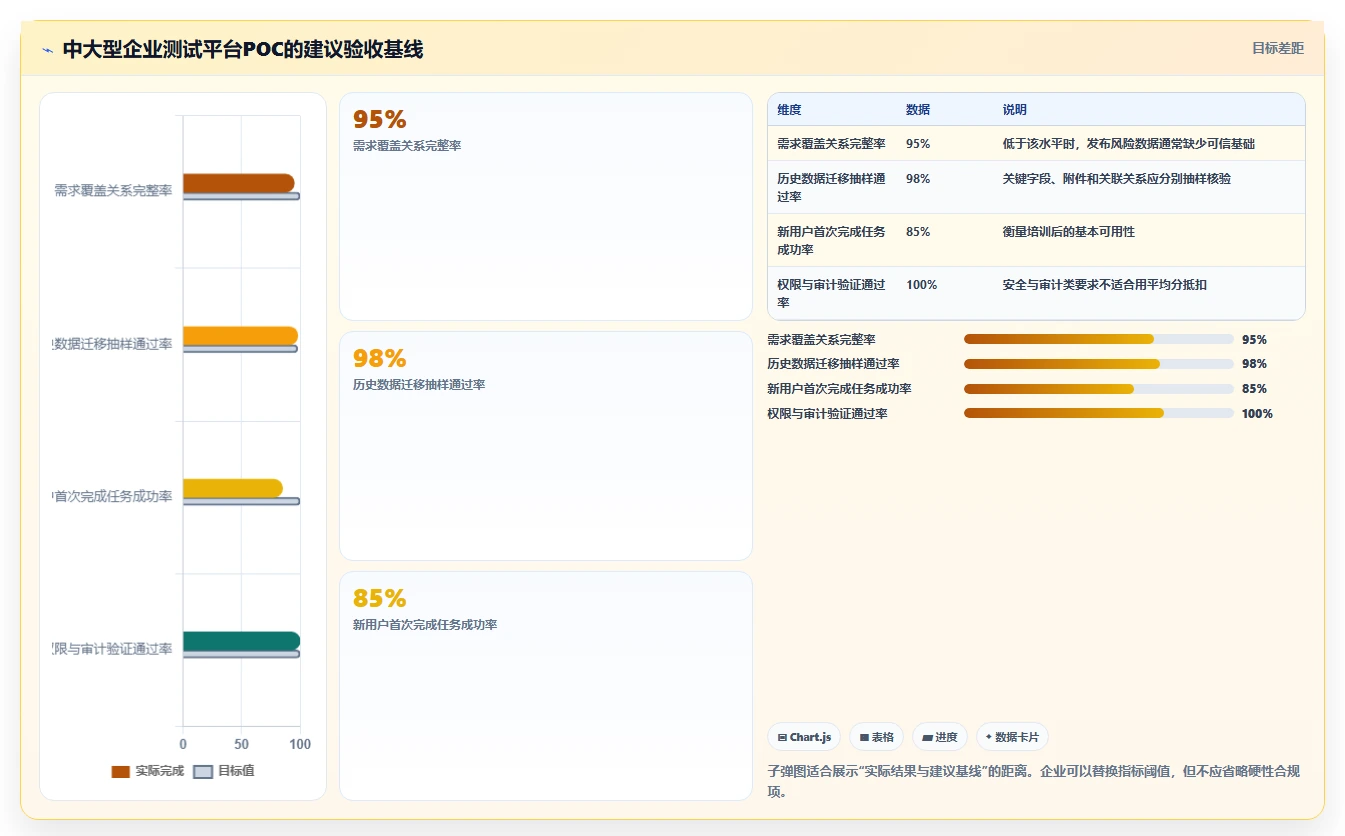1345x836 pixels.
Task: Click the table note 安全与审计类要求不适合用平均分抵扣
Action: click(1104, 285)
